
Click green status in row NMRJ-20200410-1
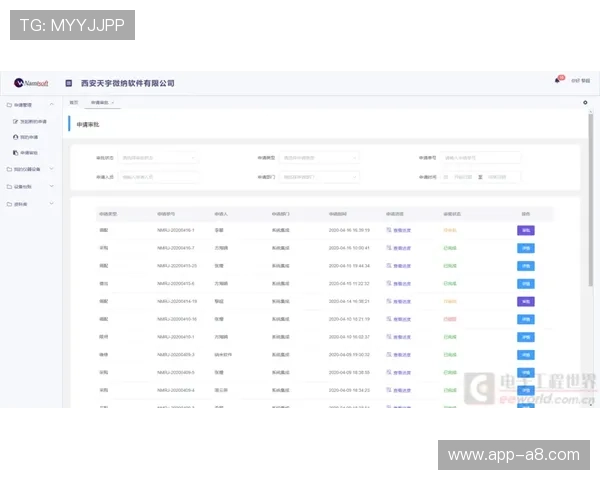pyautogui.click(x=450, y=337)
